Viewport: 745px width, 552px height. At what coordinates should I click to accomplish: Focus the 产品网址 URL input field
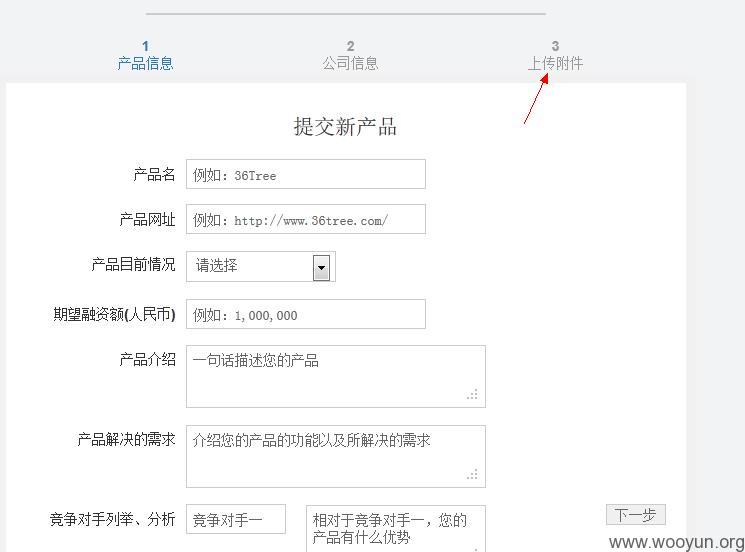306,219
